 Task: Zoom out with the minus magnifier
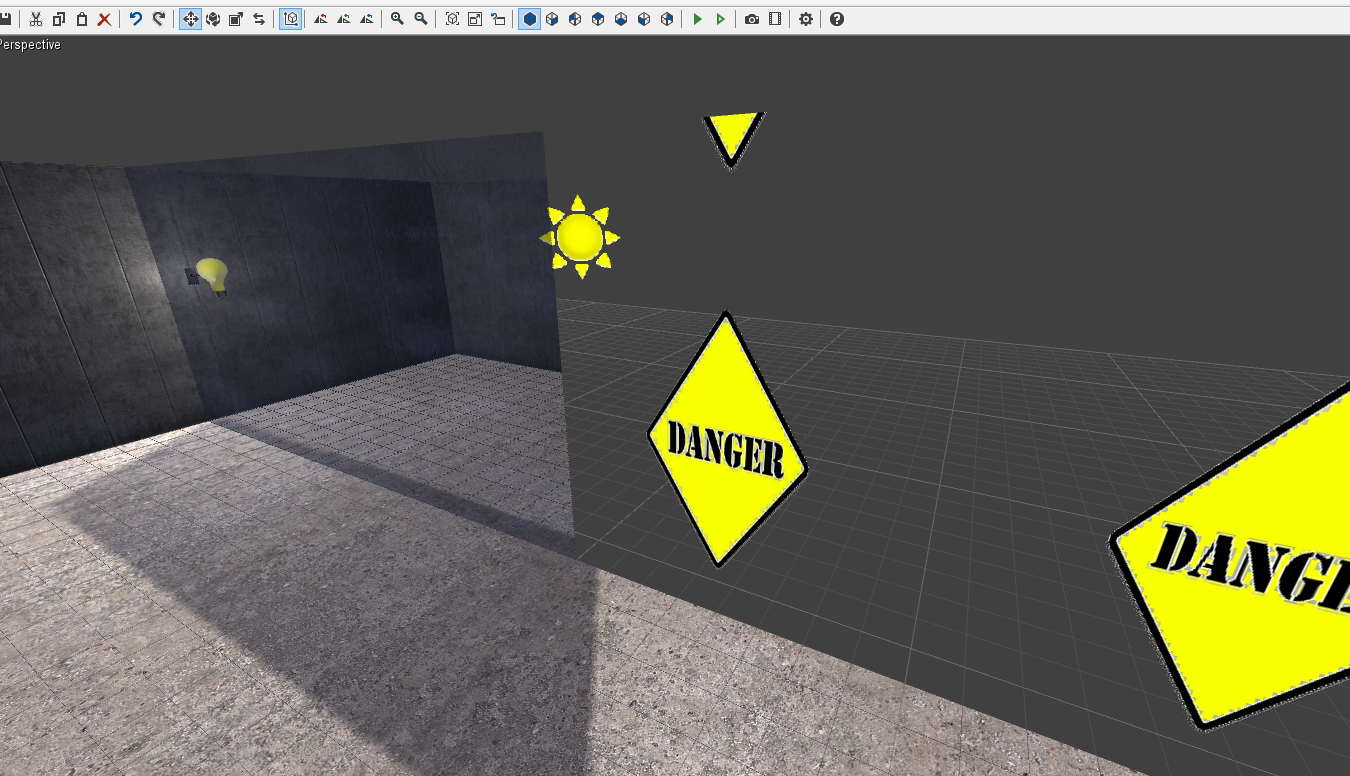click(x=421, y=19)
